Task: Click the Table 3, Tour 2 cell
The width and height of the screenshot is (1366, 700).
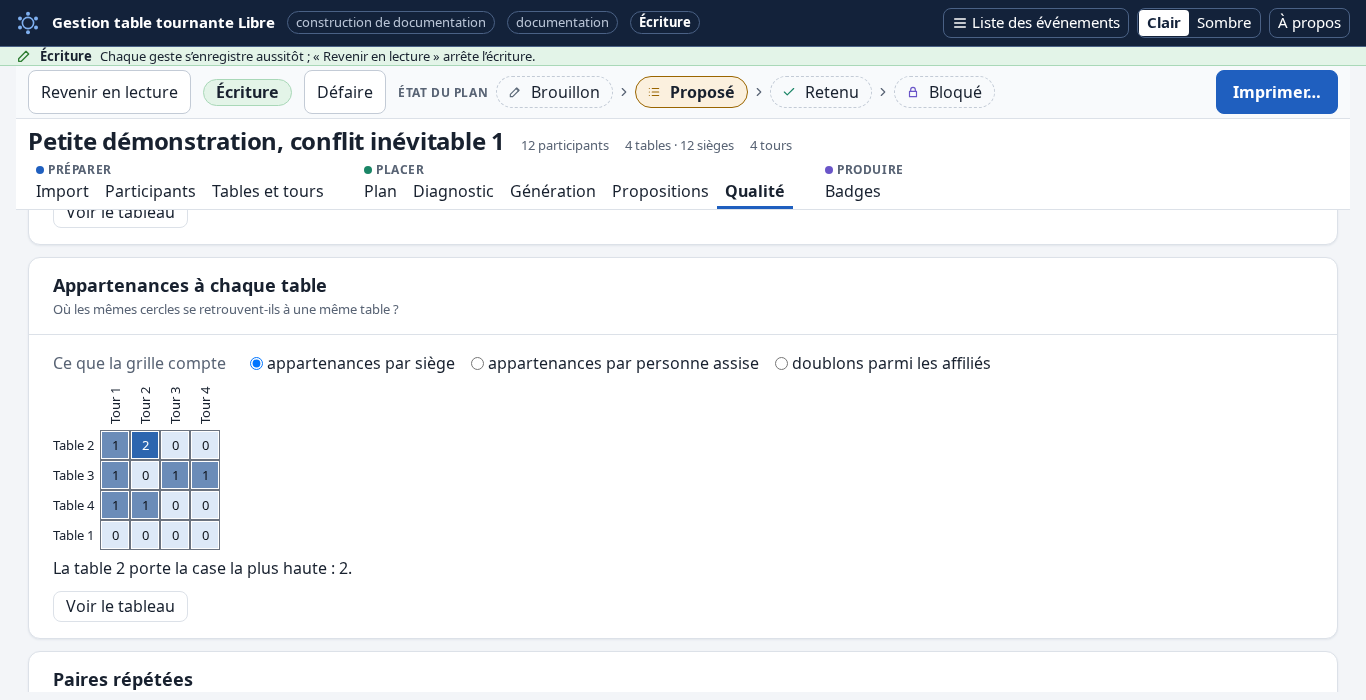Action: click(145, 475)
